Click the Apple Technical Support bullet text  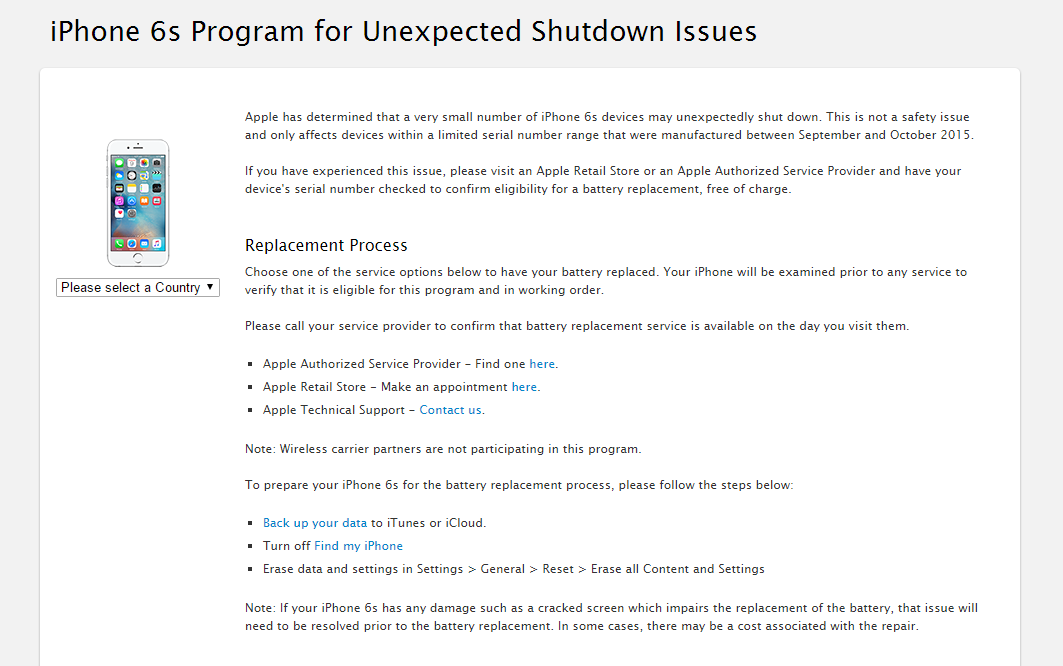coord(374,410)
